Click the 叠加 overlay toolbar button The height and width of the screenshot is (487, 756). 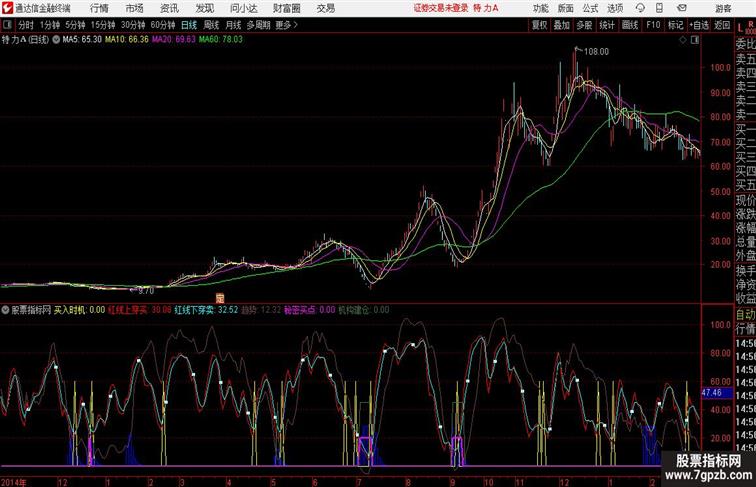(562, 25)
